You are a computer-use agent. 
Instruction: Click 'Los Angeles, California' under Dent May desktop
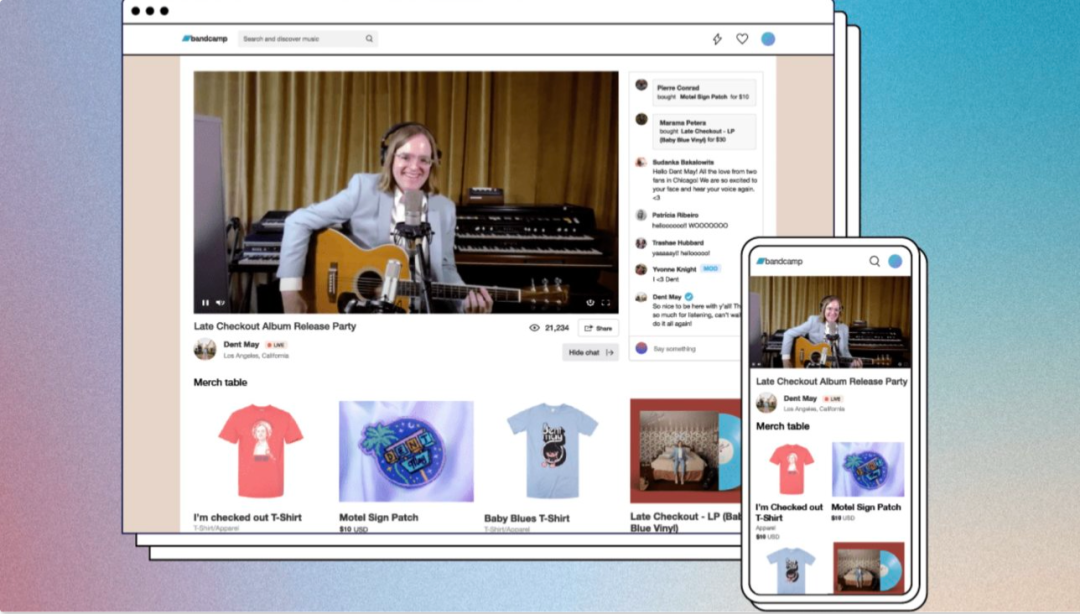pos(256,356)
